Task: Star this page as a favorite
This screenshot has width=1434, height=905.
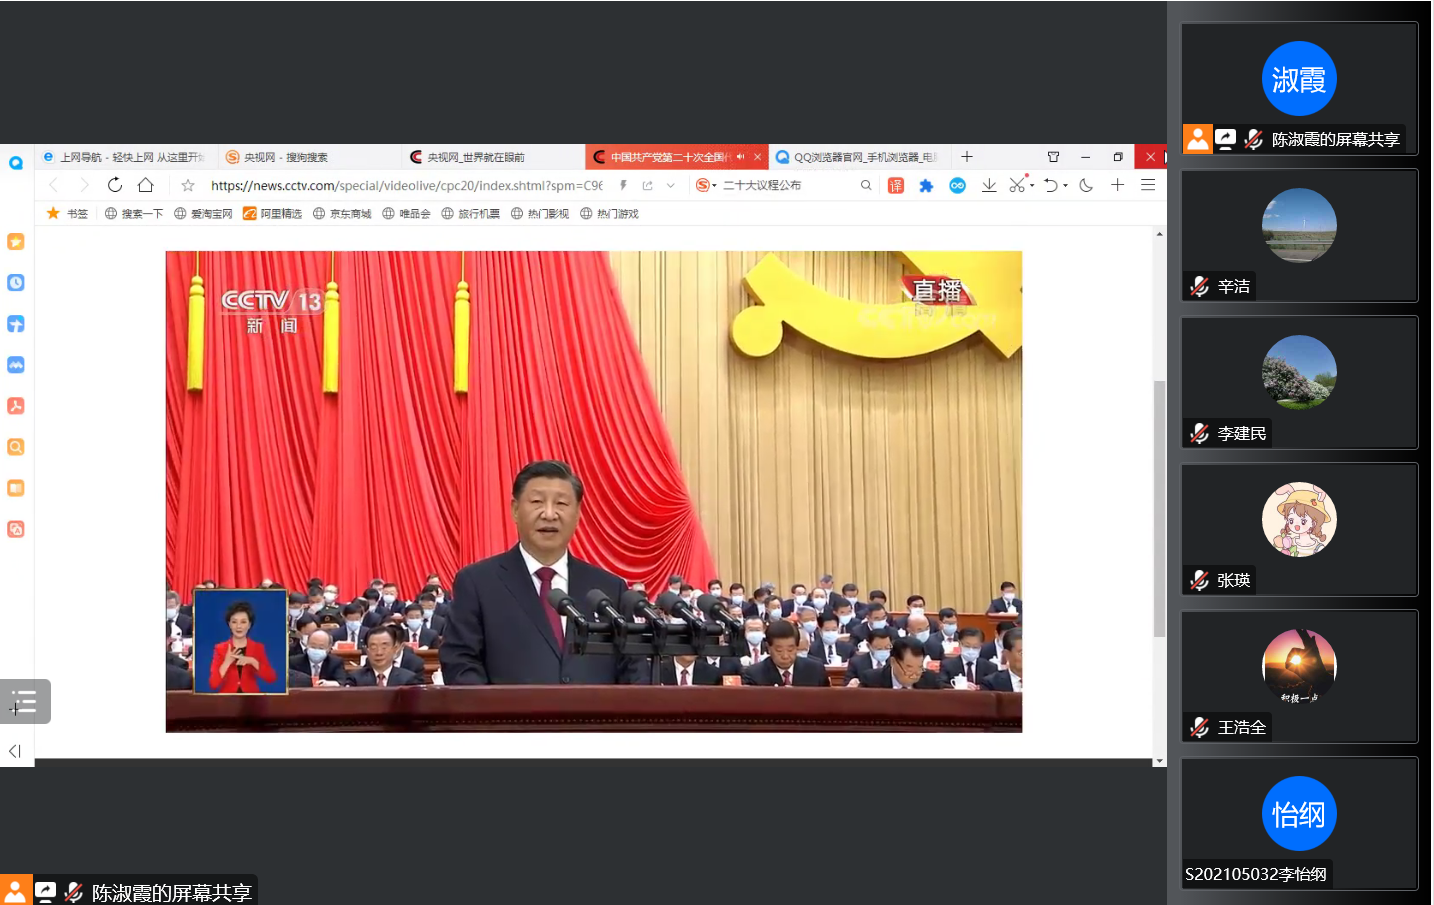Action: [x=187, y=185]
